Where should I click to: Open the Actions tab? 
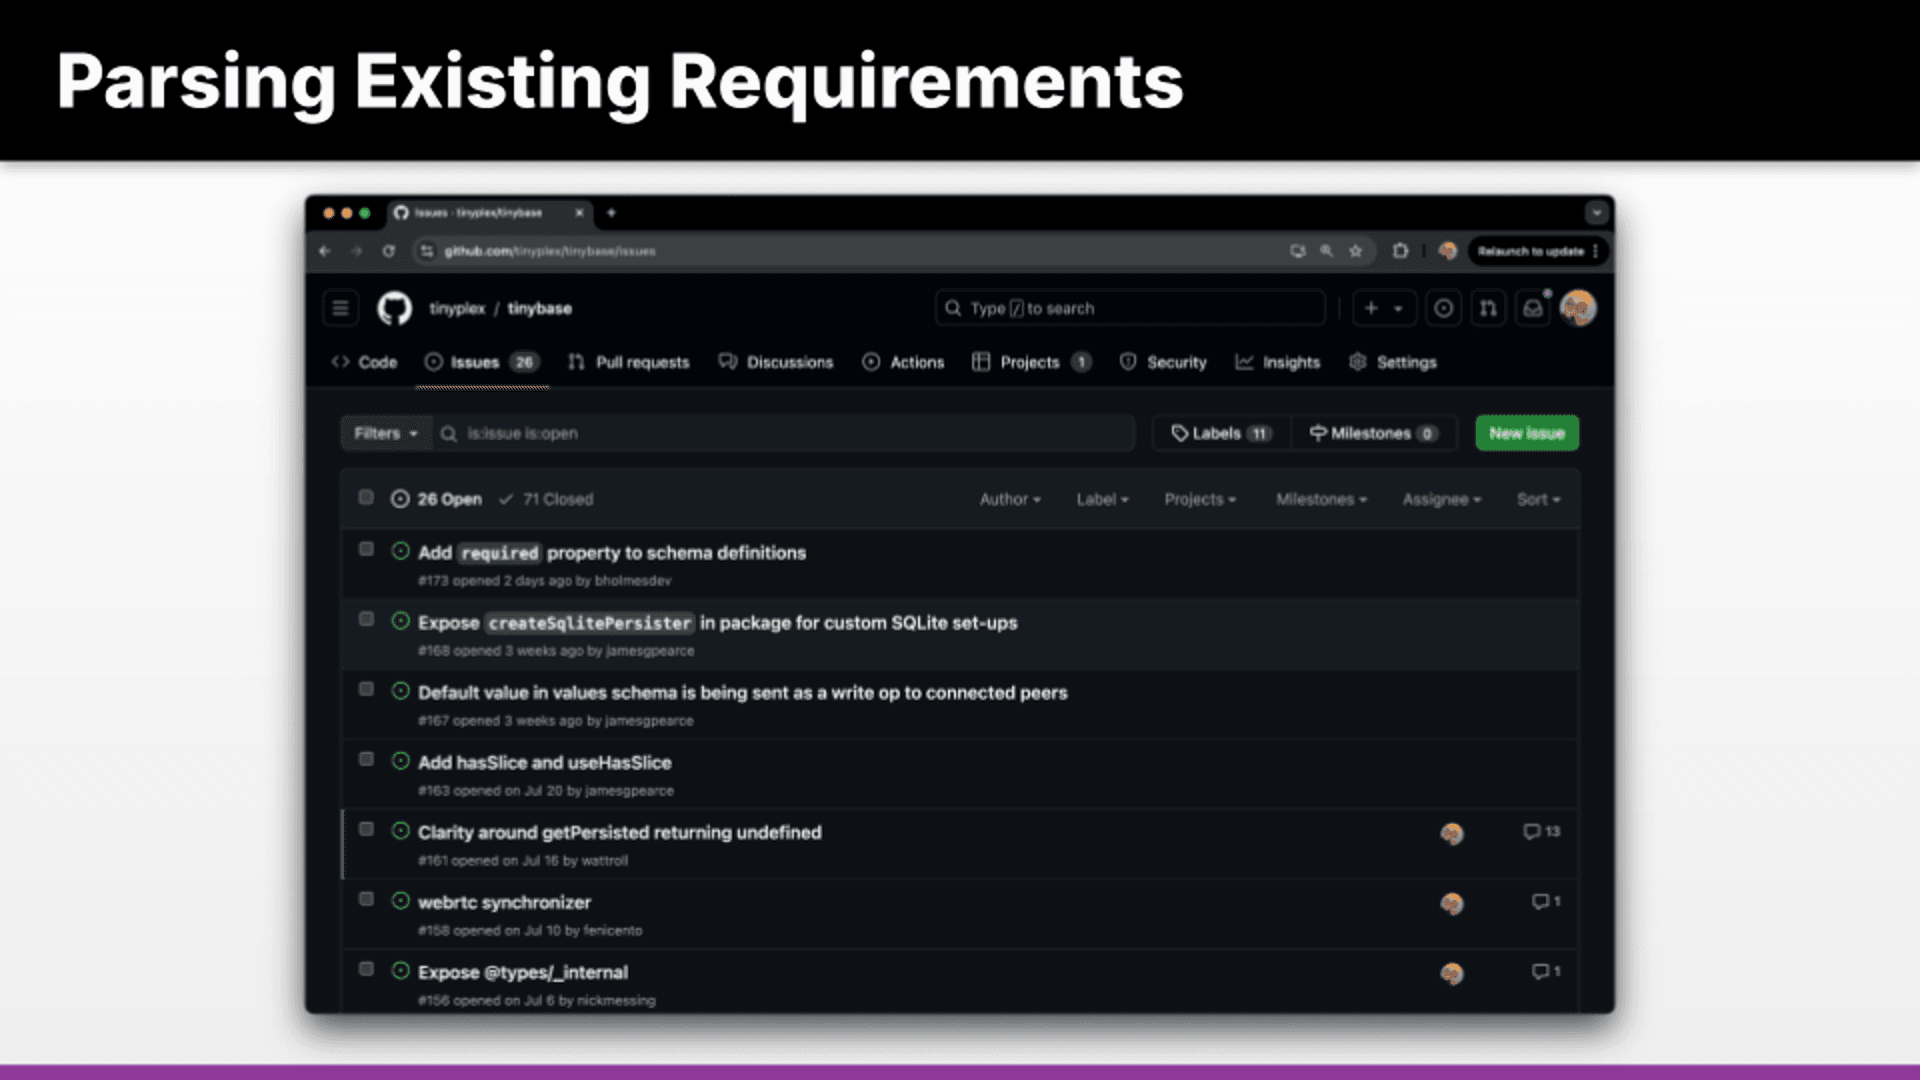coord(903,362)
